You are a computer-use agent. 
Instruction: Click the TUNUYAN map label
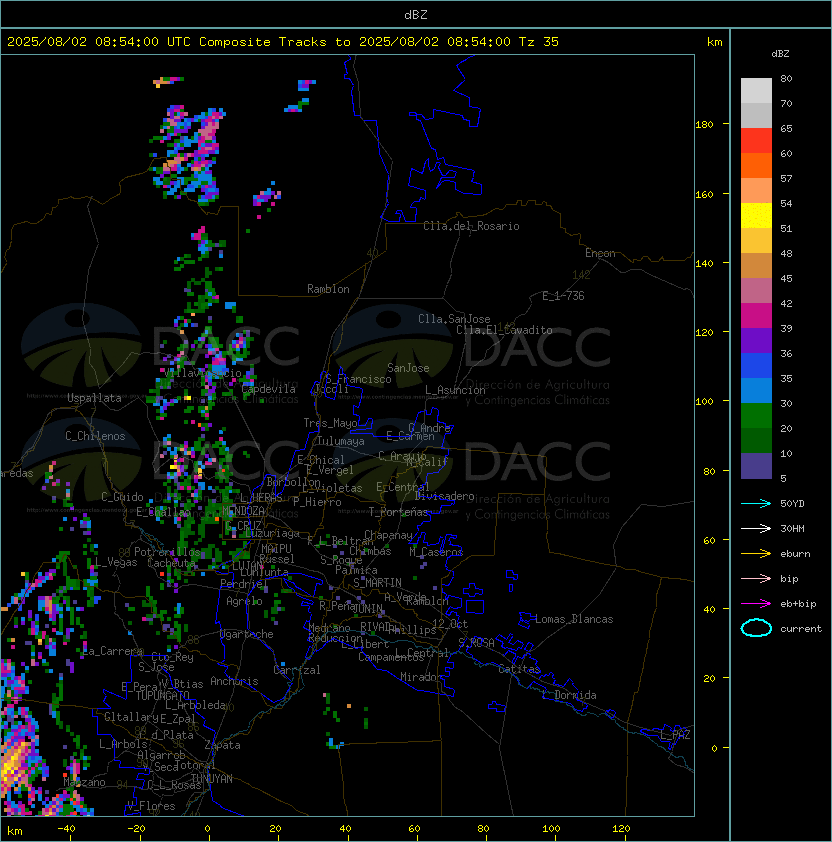(x=212, y=779)
